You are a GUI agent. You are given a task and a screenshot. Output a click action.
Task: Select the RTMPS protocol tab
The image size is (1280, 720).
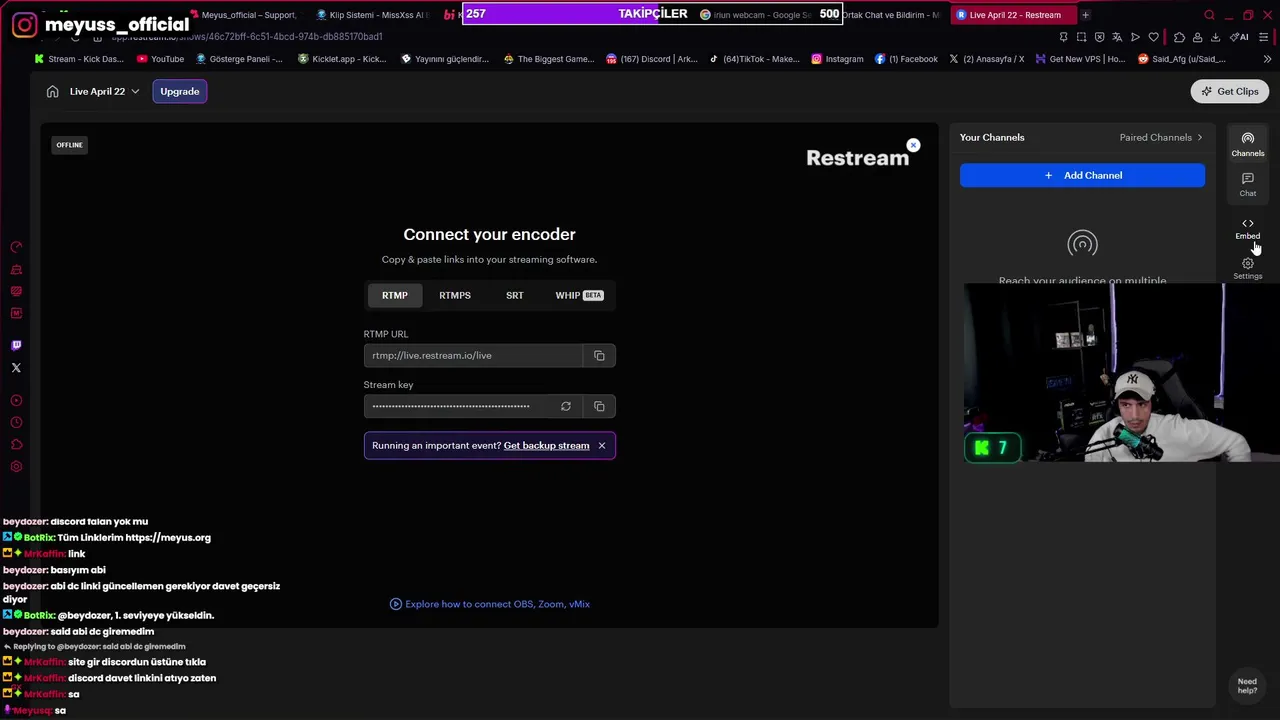tap(455, 295)
